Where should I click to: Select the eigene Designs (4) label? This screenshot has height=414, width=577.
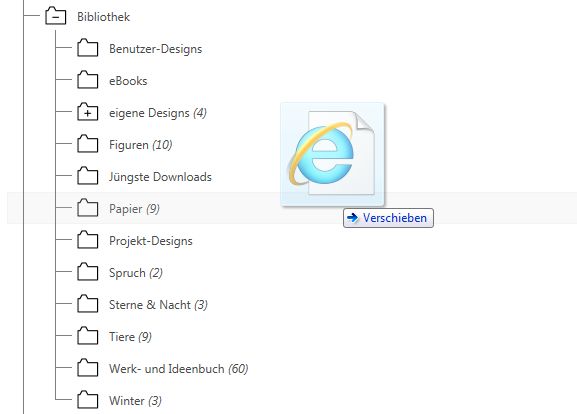pos(158,113)
